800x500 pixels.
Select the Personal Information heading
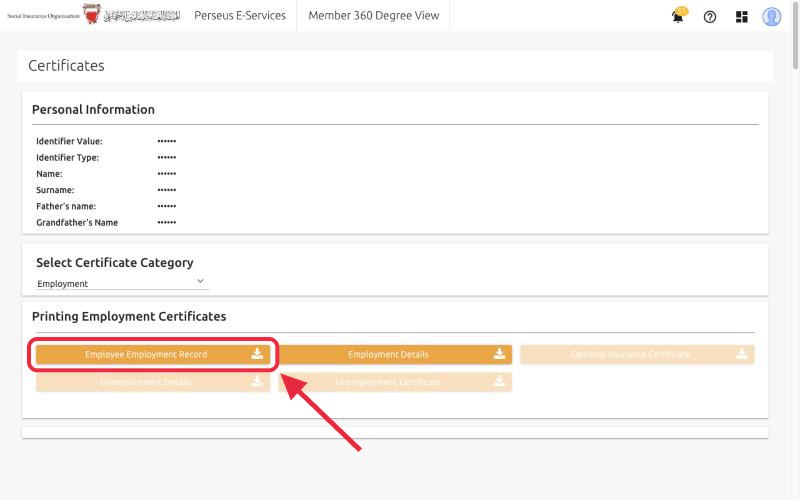(93, 109)
